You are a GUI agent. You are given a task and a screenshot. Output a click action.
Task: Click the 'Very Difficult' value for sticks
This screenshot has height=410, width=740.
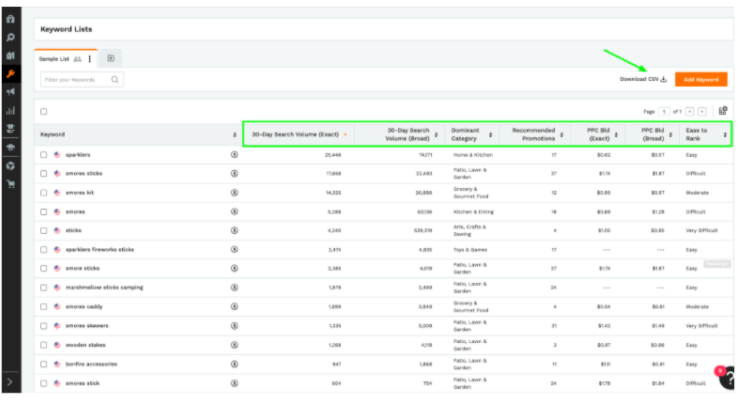701,231
